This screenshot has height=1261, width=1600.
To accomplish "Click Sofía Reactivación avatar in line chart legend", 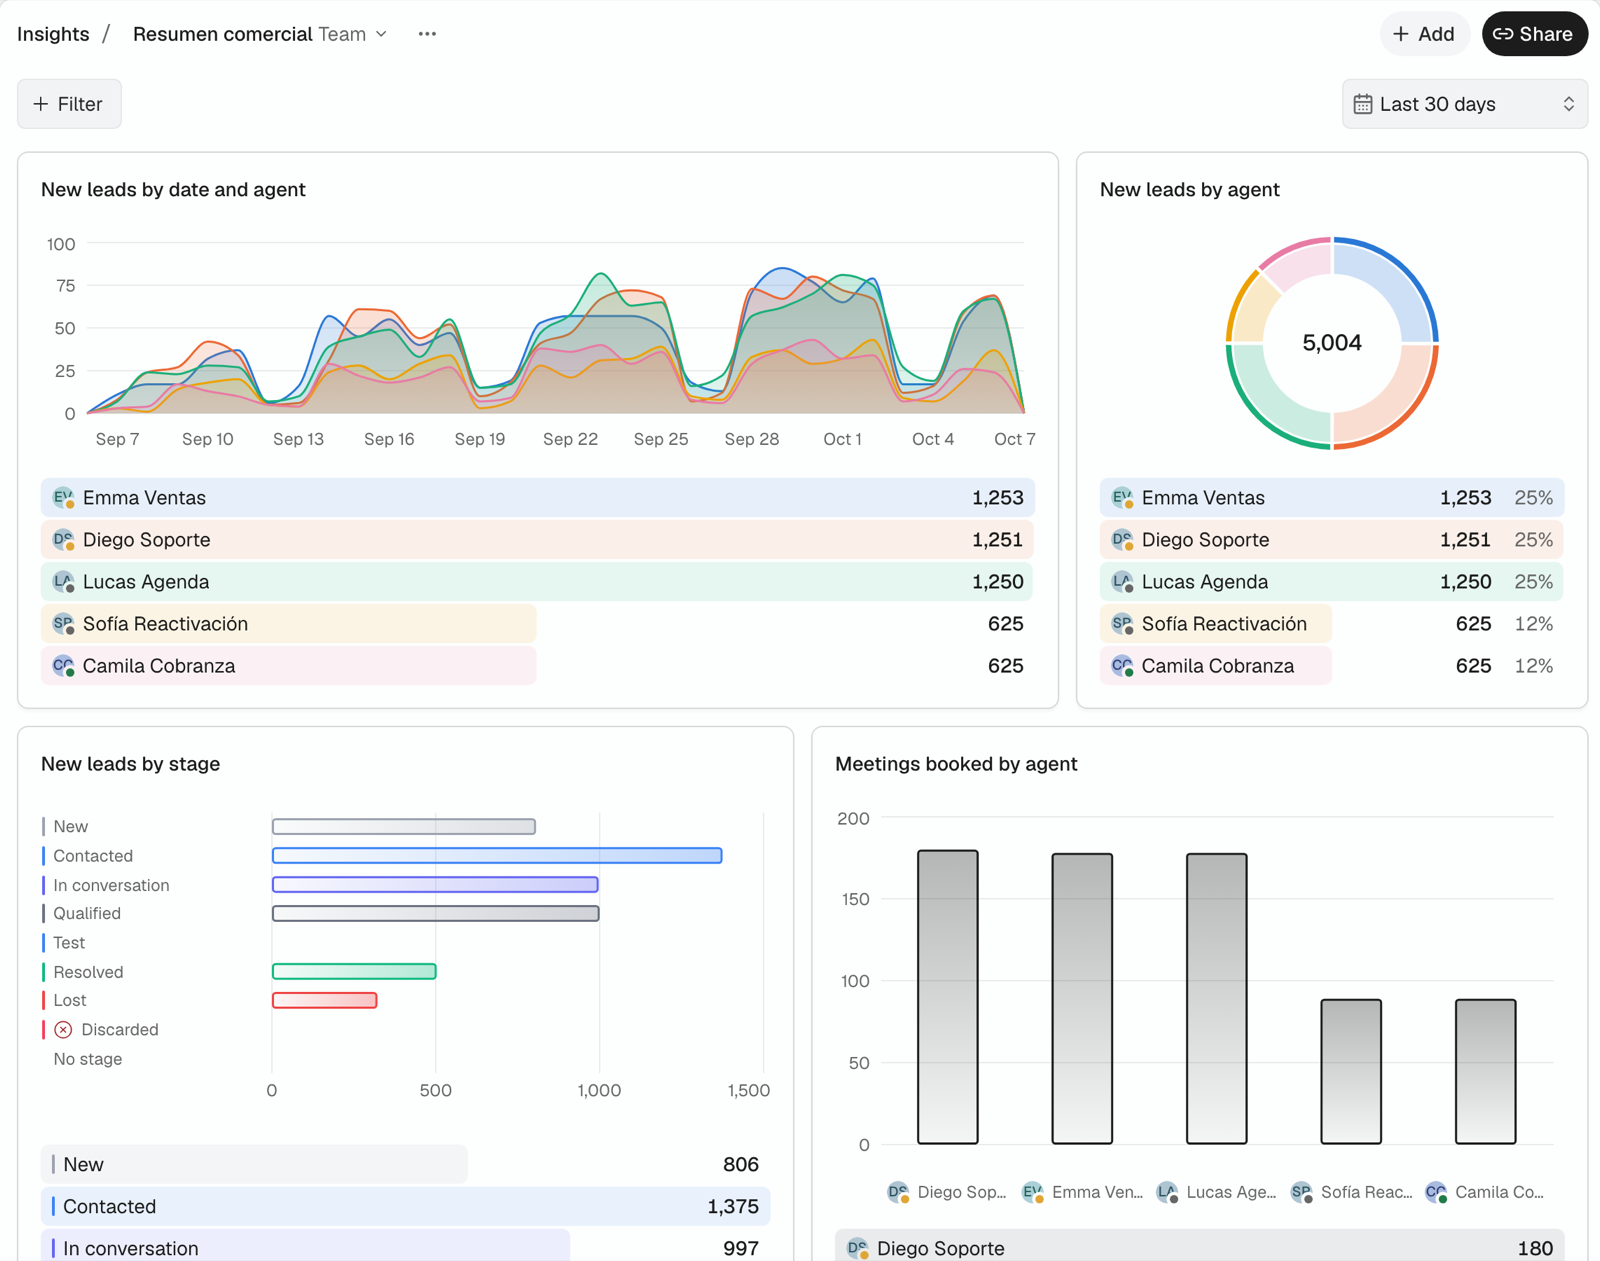I will click(x=63, y=624).
